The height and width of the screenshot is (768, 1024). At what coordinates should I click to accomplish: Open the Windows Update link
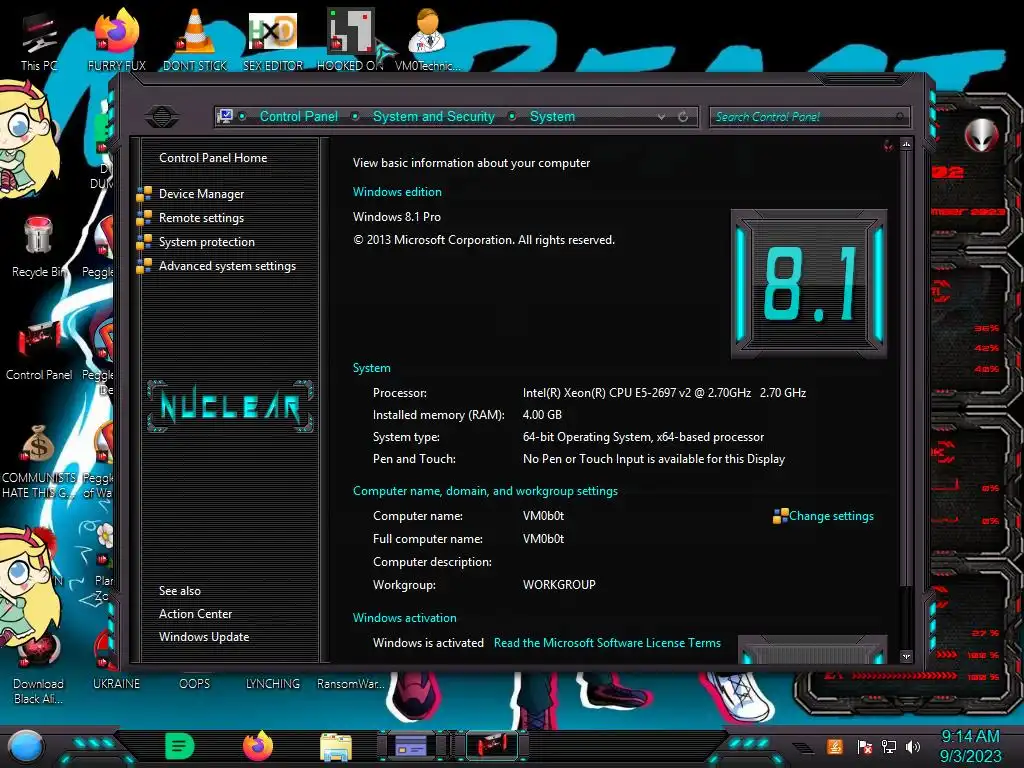(204, 637)
